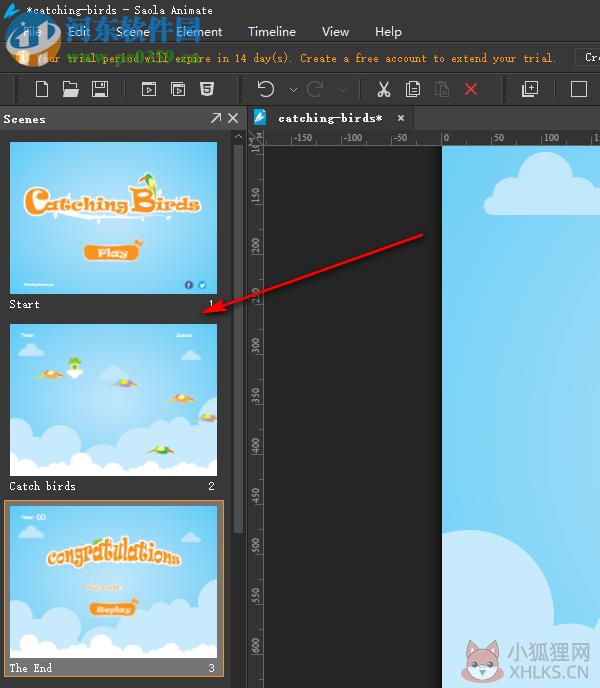The image size is (600, 688).
Task: Click The End scene name label
Action: click(x=31, y=668)
